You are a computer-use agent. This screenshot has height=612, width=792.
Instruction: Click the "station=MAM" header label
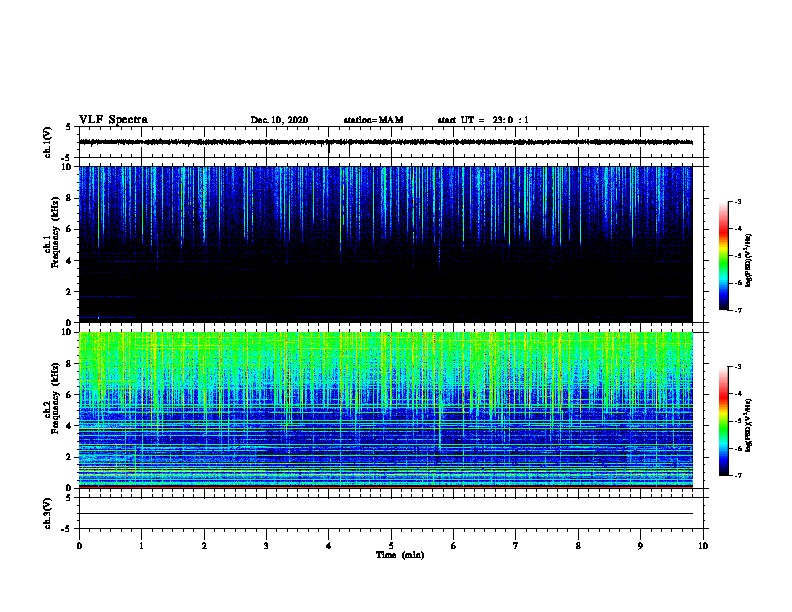click(373, 120)
